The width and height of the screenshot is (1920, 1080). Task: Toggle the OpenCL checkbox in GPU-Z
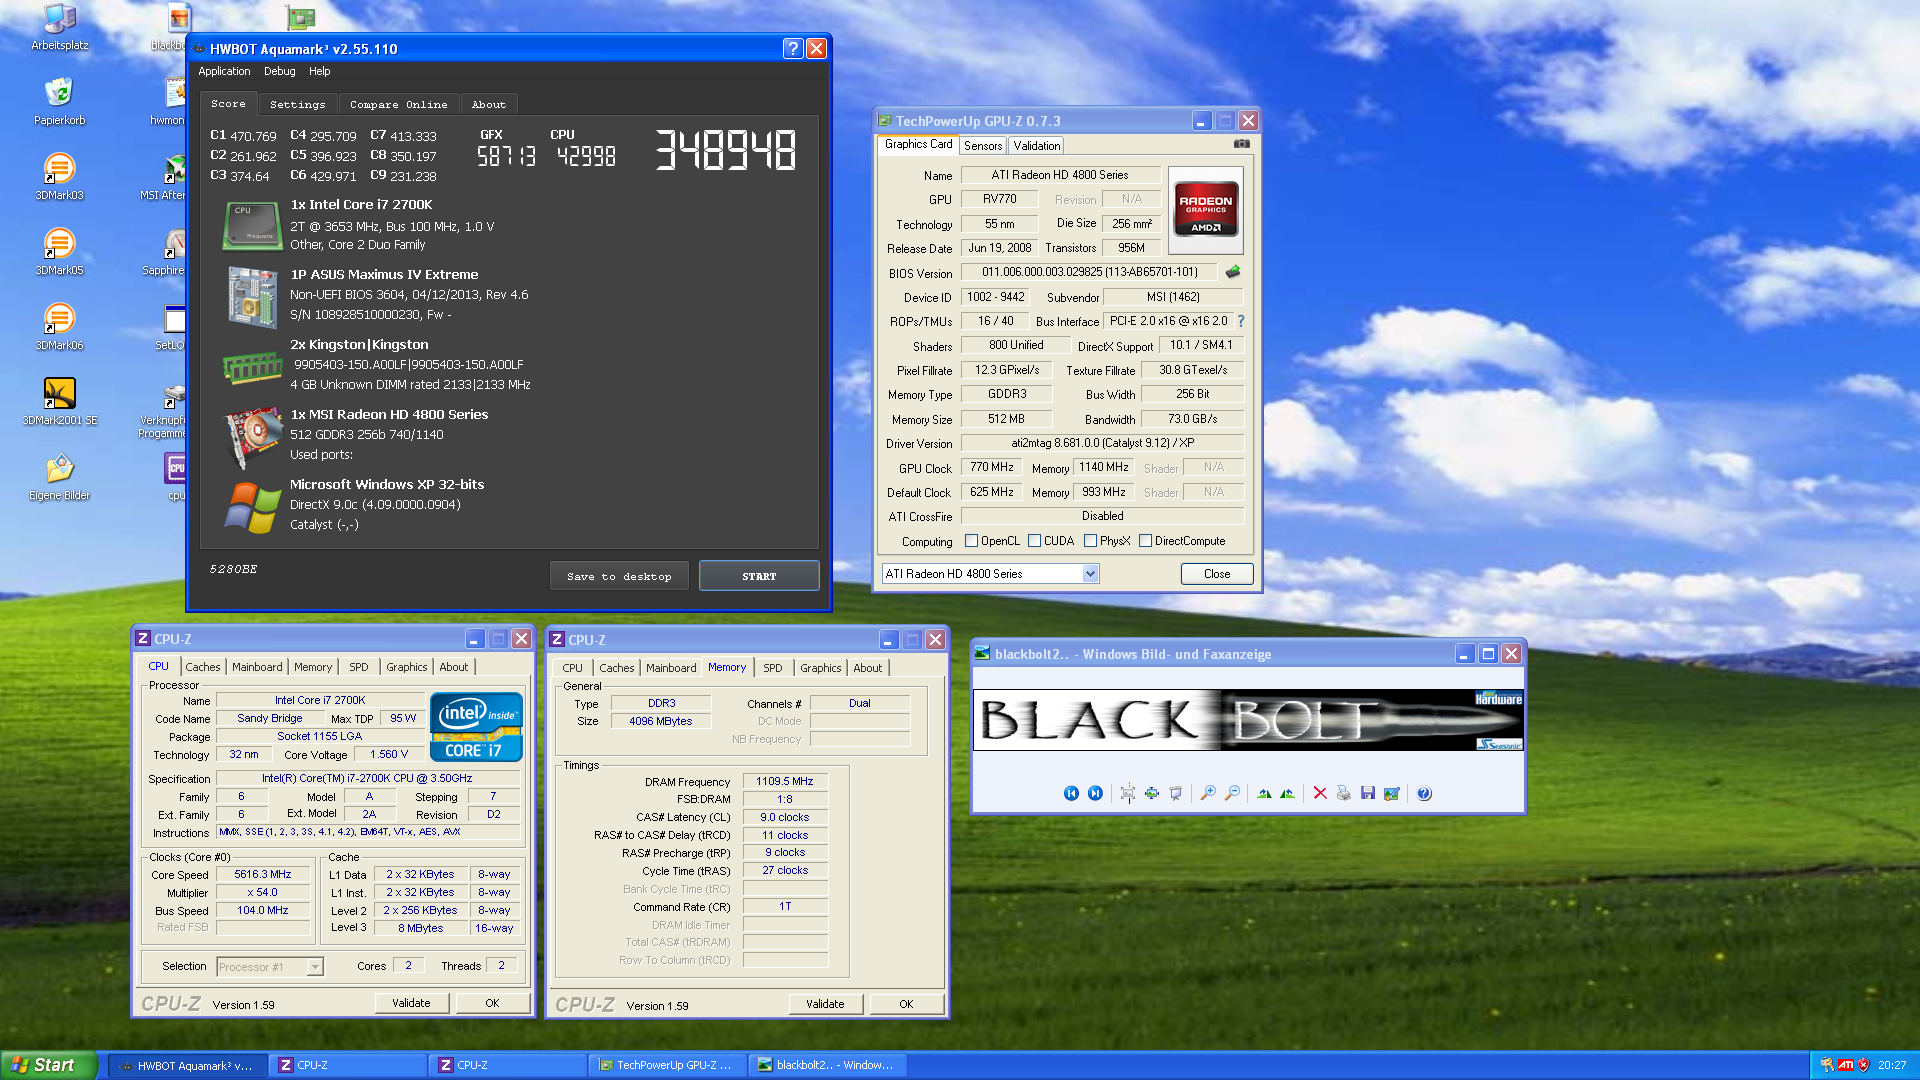971,541
